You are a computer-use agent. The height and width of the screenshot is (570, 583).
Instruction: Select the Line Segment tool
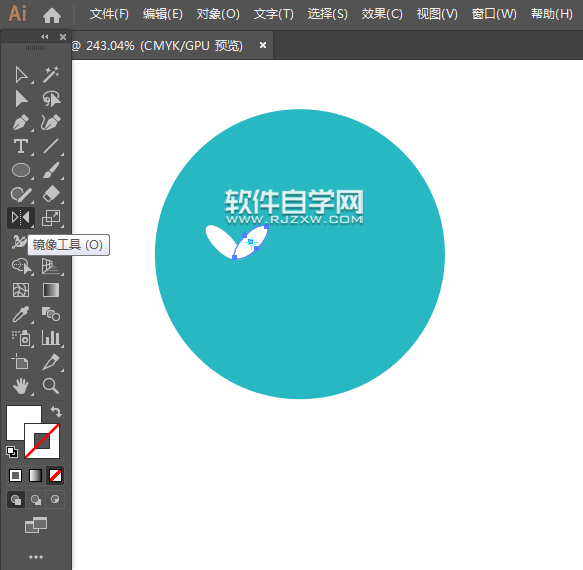[x=51, y=146]
